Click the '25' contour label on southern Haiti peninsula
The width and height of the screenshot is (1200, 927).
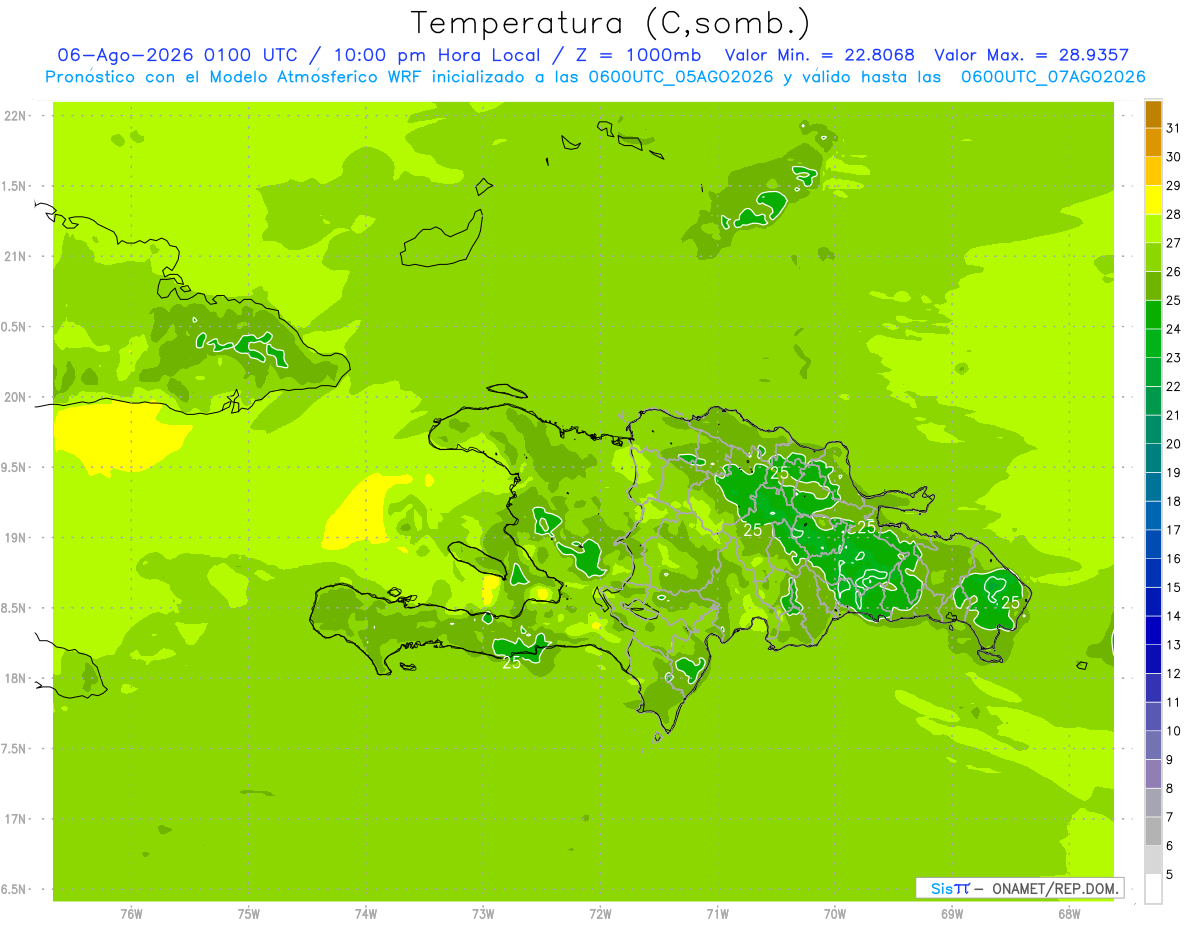pyautogui.click(x=511, y=662)
